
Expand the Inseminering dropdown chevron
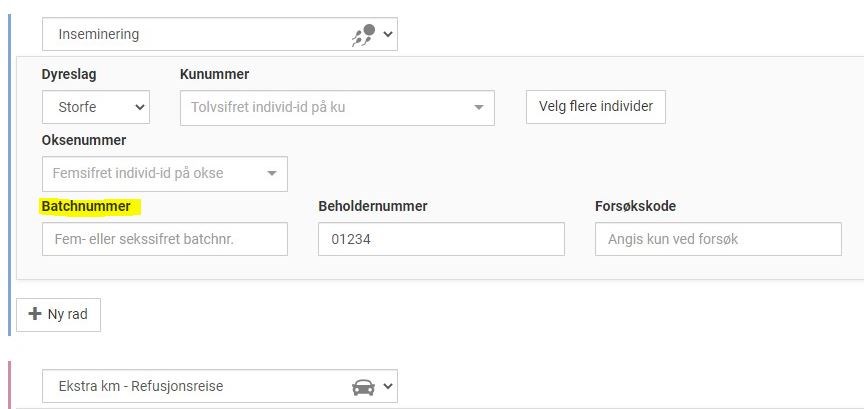tap(387, 34)
